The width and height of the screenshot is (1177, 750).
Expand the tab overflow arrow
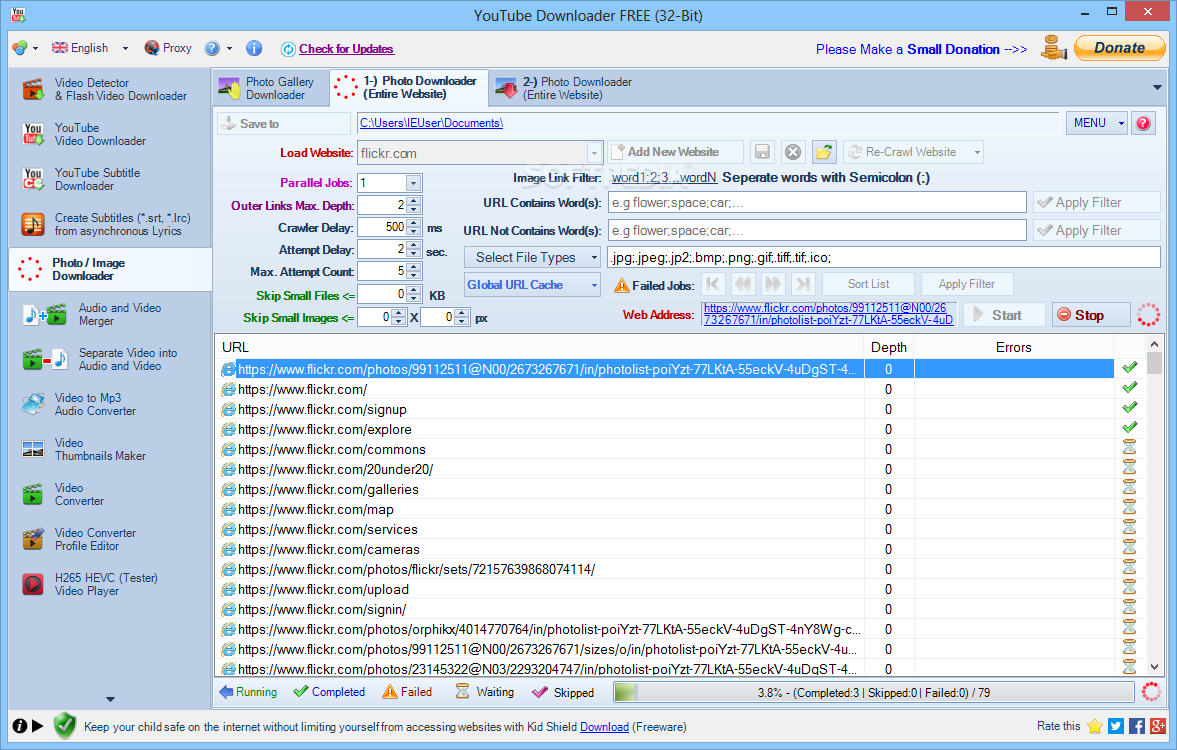click(1157, 88)
